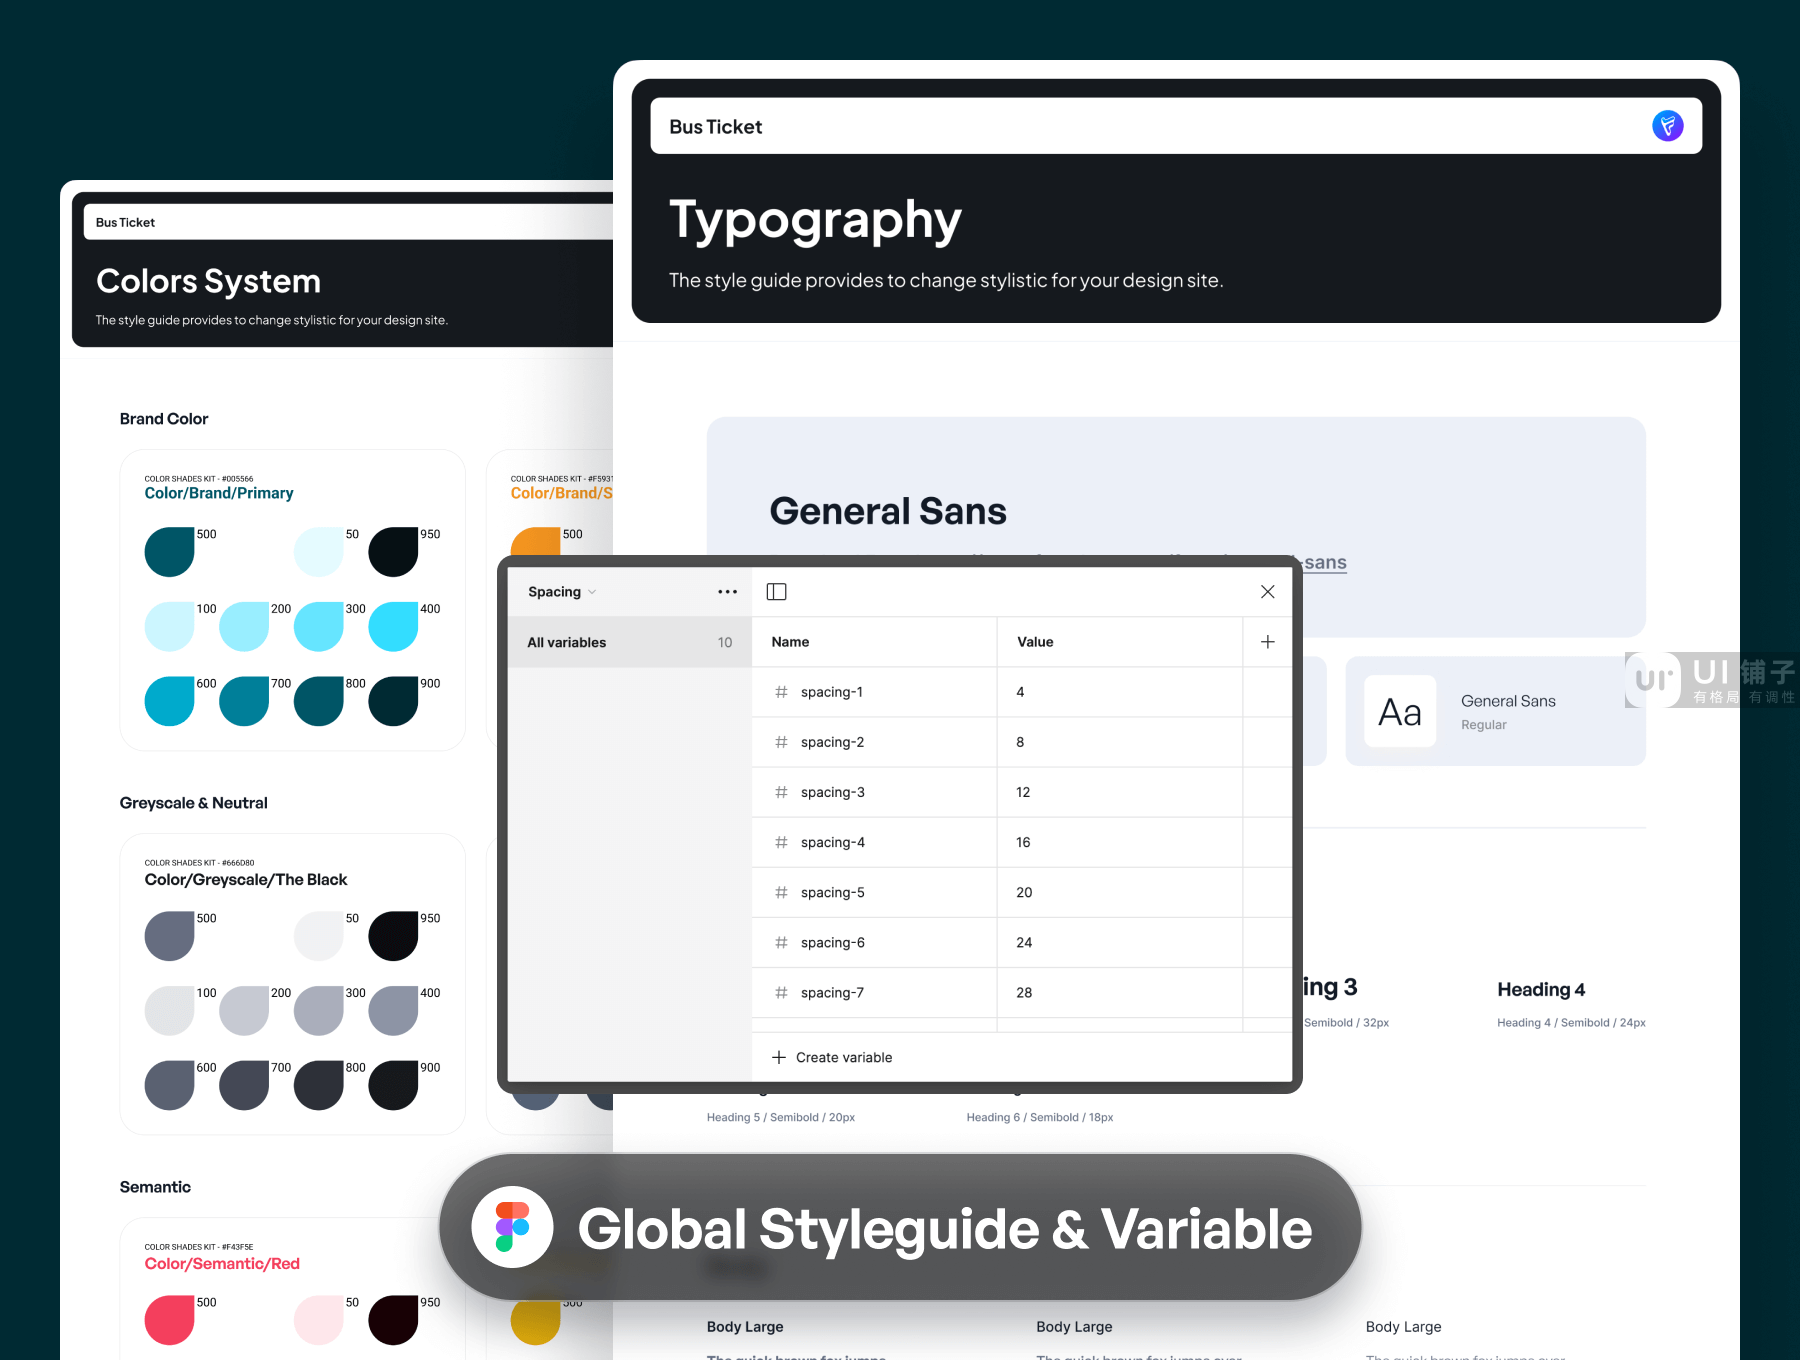Image resolution: width=1800 pixels, height=1360 pixels.
Task: Select the spacing-4 variable name
Action: pos(832,842)
